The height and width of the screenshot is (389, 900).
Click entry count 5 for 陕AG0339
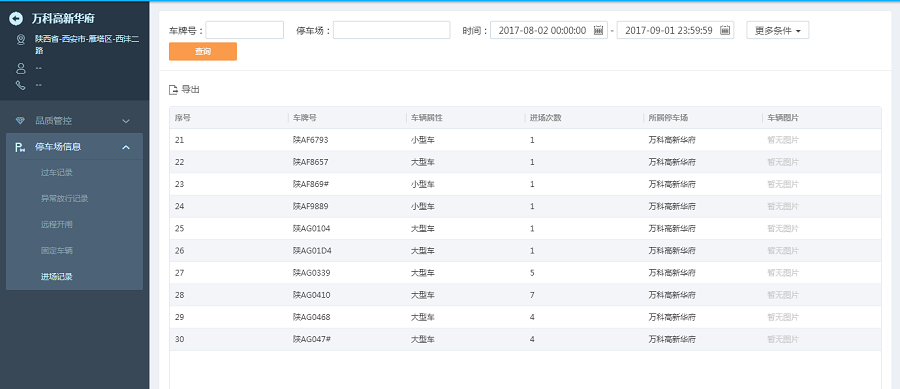(x=532, y=273)
